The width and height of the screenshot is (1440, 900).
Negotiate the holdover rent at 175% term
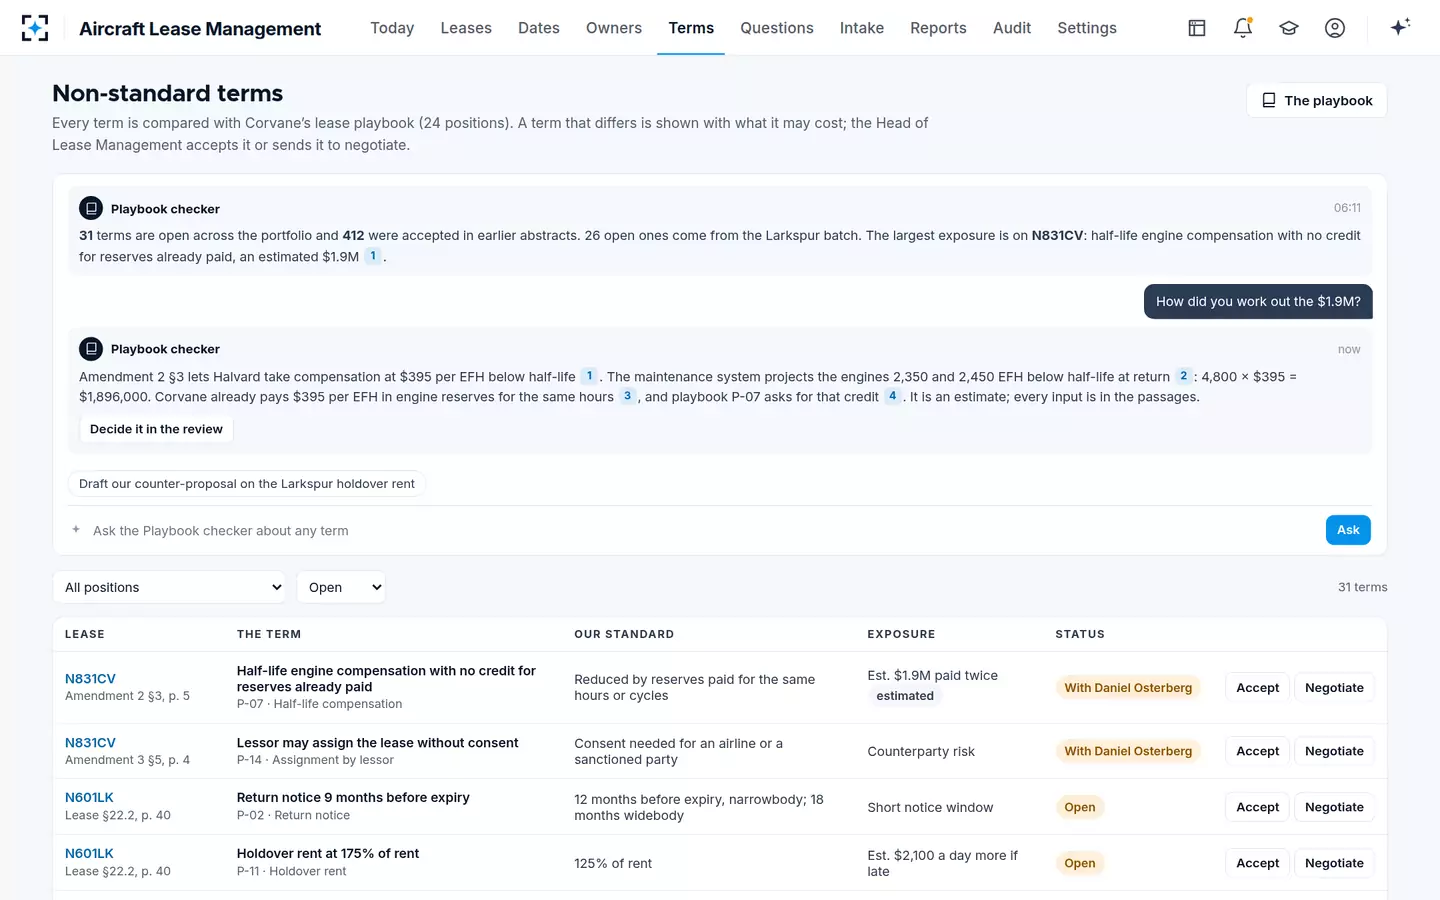pos(1334,863)
